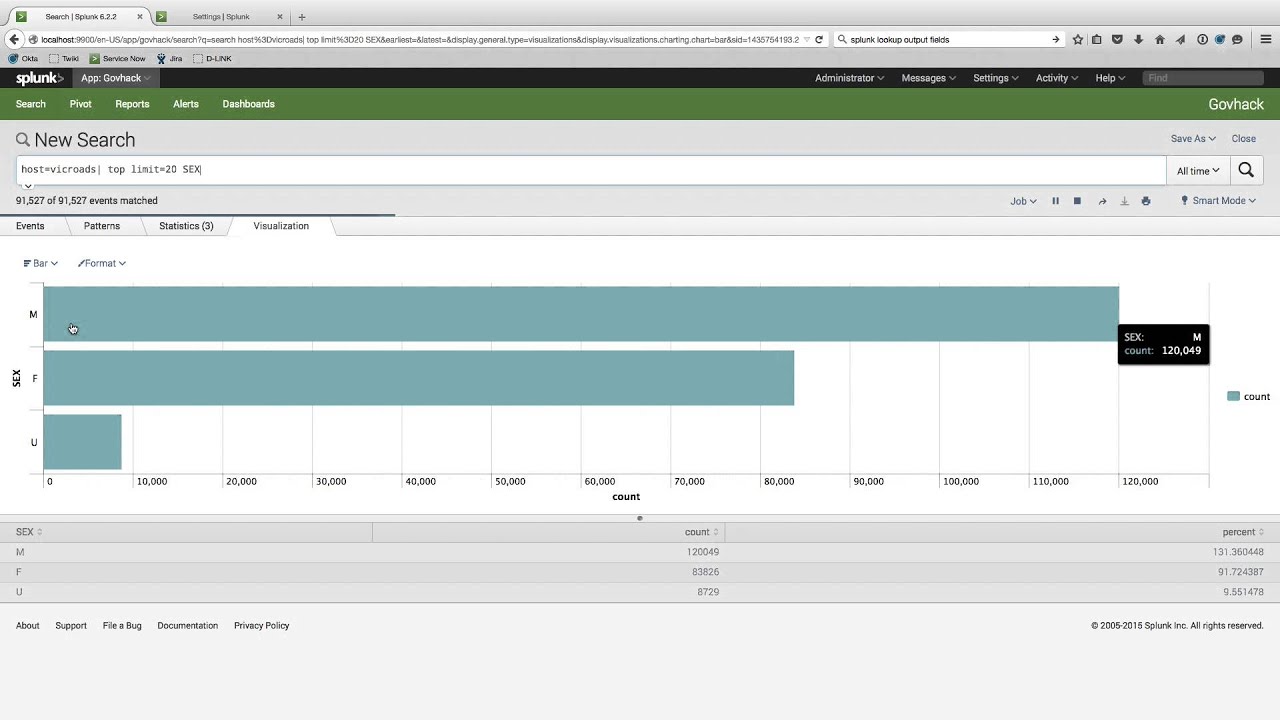Share the search job via arrow icon
1280x720 pixels.
click(1102, 201)
